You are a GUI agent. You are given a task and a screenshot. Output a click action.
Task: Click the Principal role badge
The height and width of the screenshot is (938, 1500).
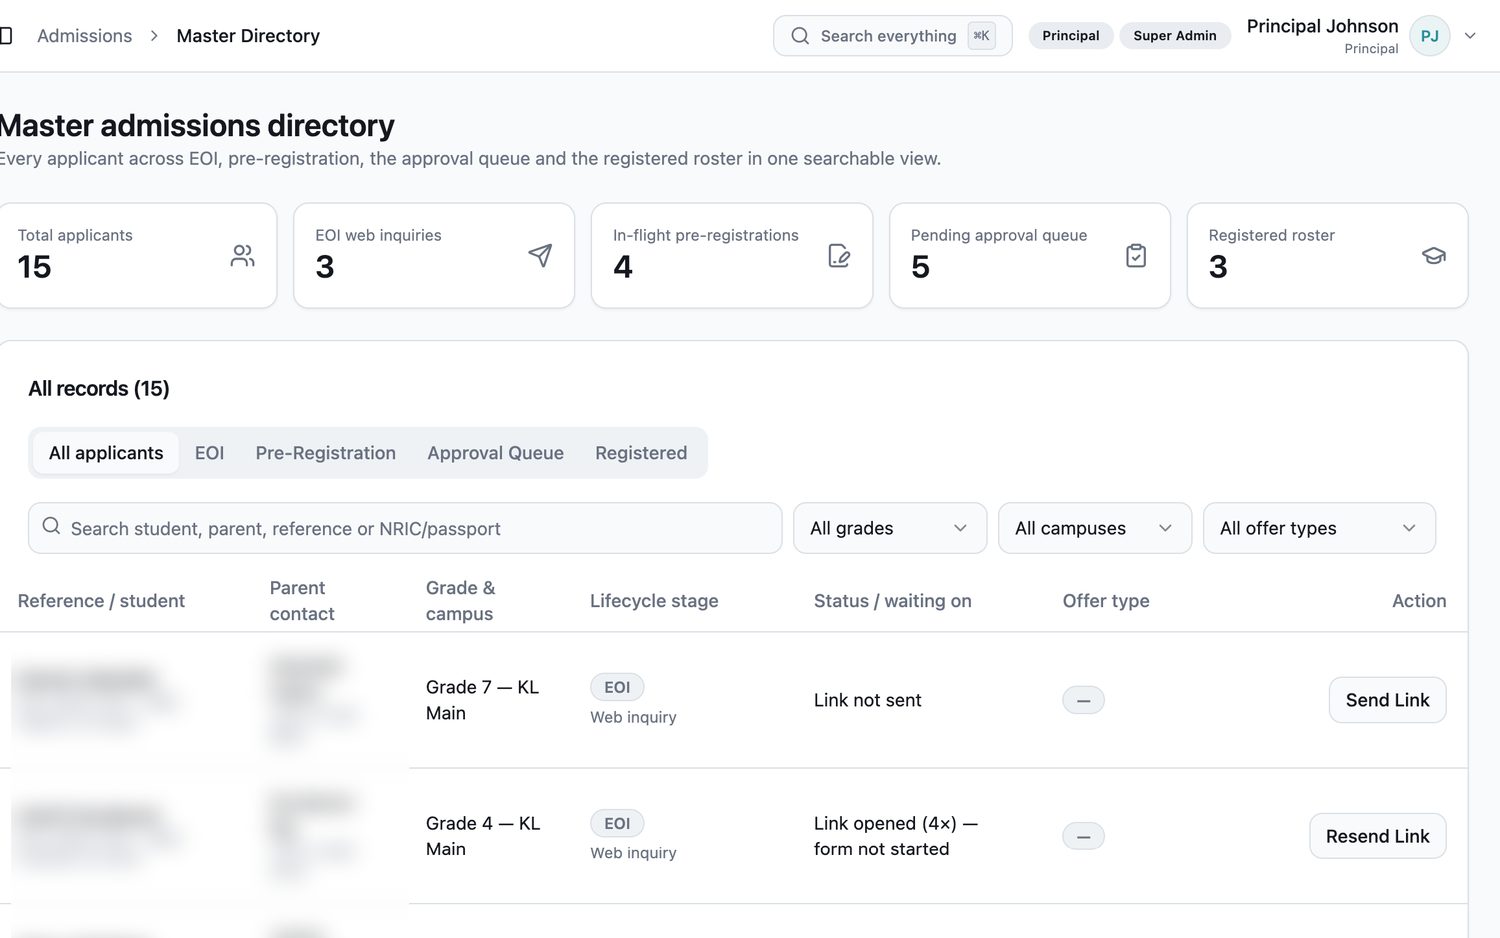pyautogui.click(x=1070, y=36)
